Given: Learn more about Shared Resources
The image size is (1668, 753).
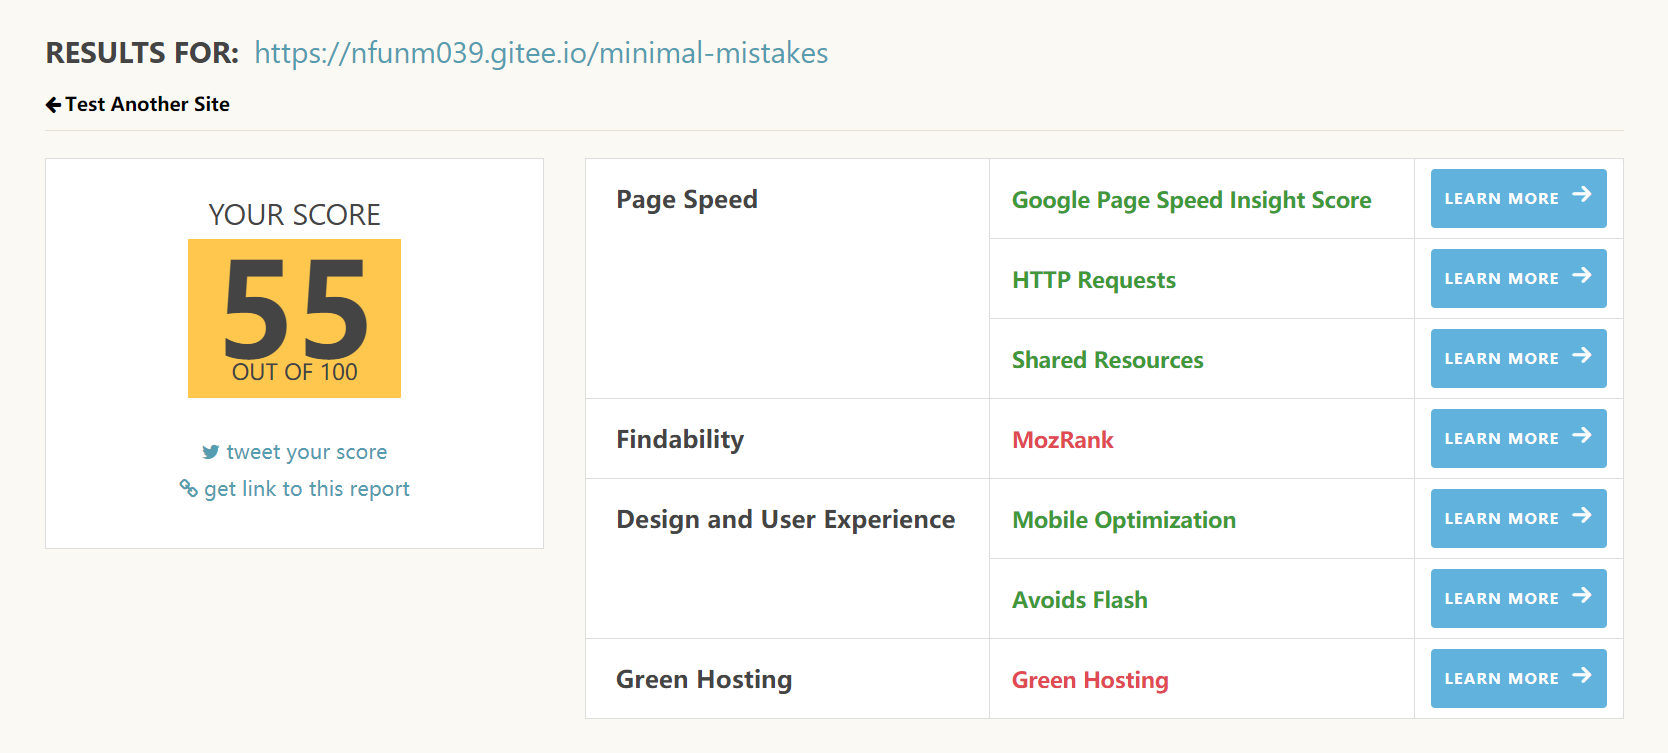Looking at the screenshot, I should 1518,358.
